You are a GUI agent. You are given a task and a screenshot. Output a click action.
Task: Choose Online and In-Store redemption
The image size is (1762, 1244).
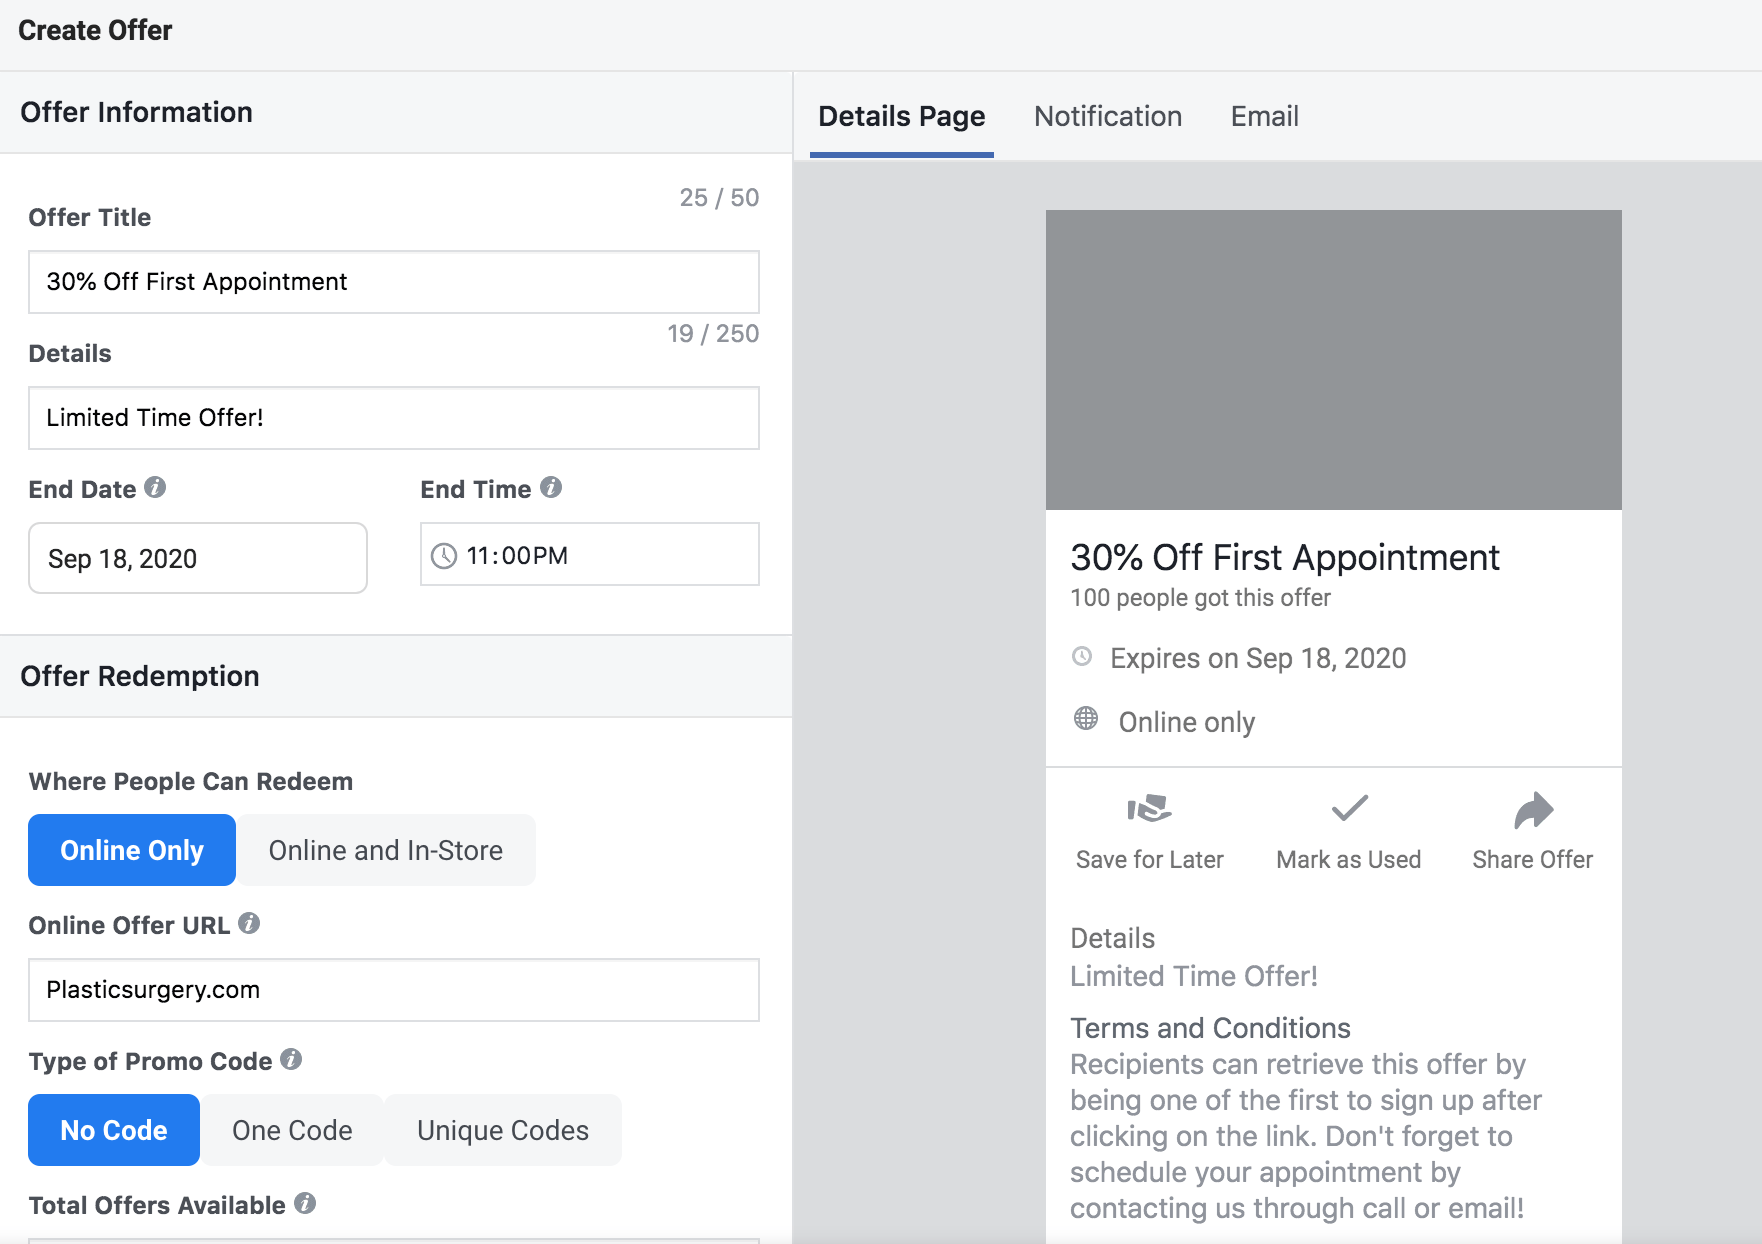pyautogui.click(x=386, y=850)
